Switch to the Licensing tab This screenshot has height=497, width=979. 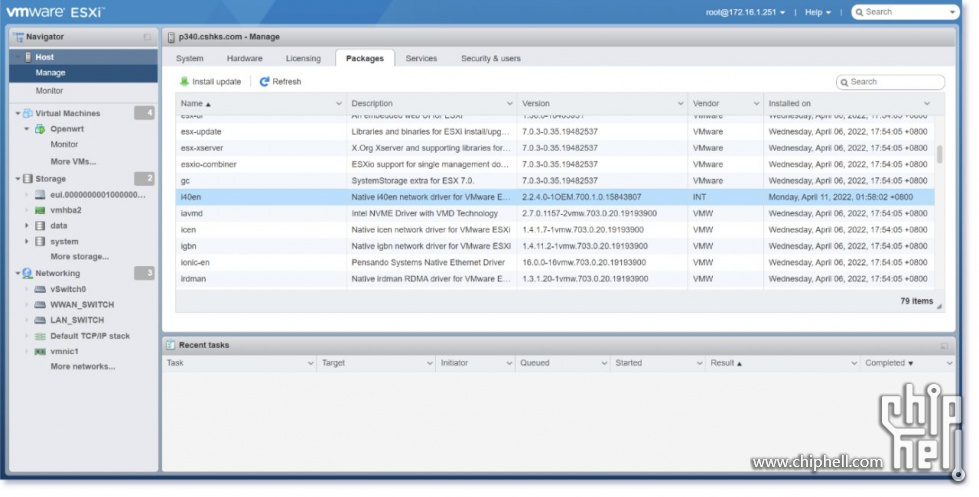click(x=303, y=59)
